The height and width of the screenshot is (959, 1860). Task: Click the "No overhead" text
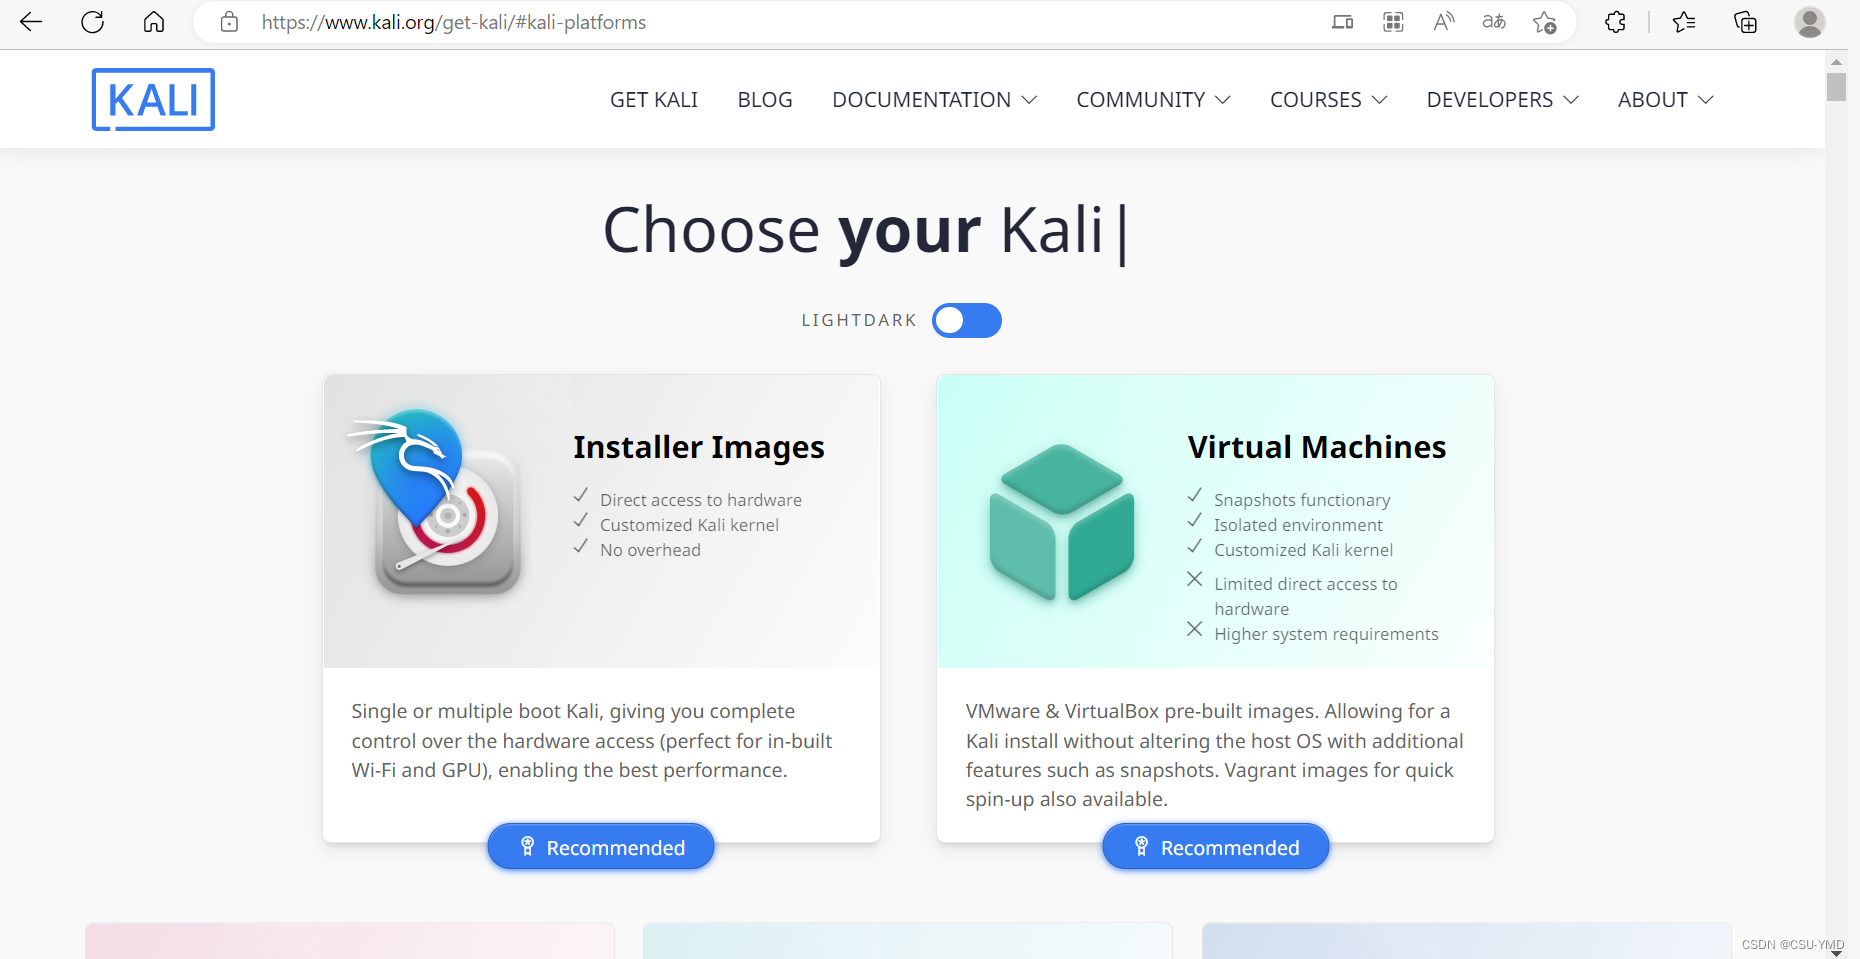pos(650,550)
